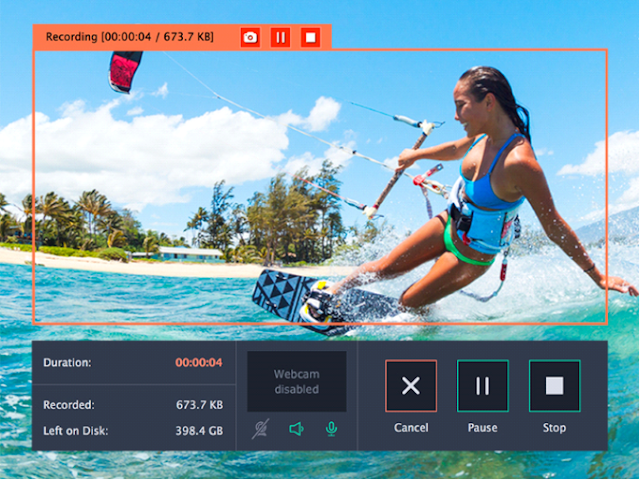Click the Recorded value 673.7 KB
Viewport: 640px width, 480px height.
click(200, 405)
